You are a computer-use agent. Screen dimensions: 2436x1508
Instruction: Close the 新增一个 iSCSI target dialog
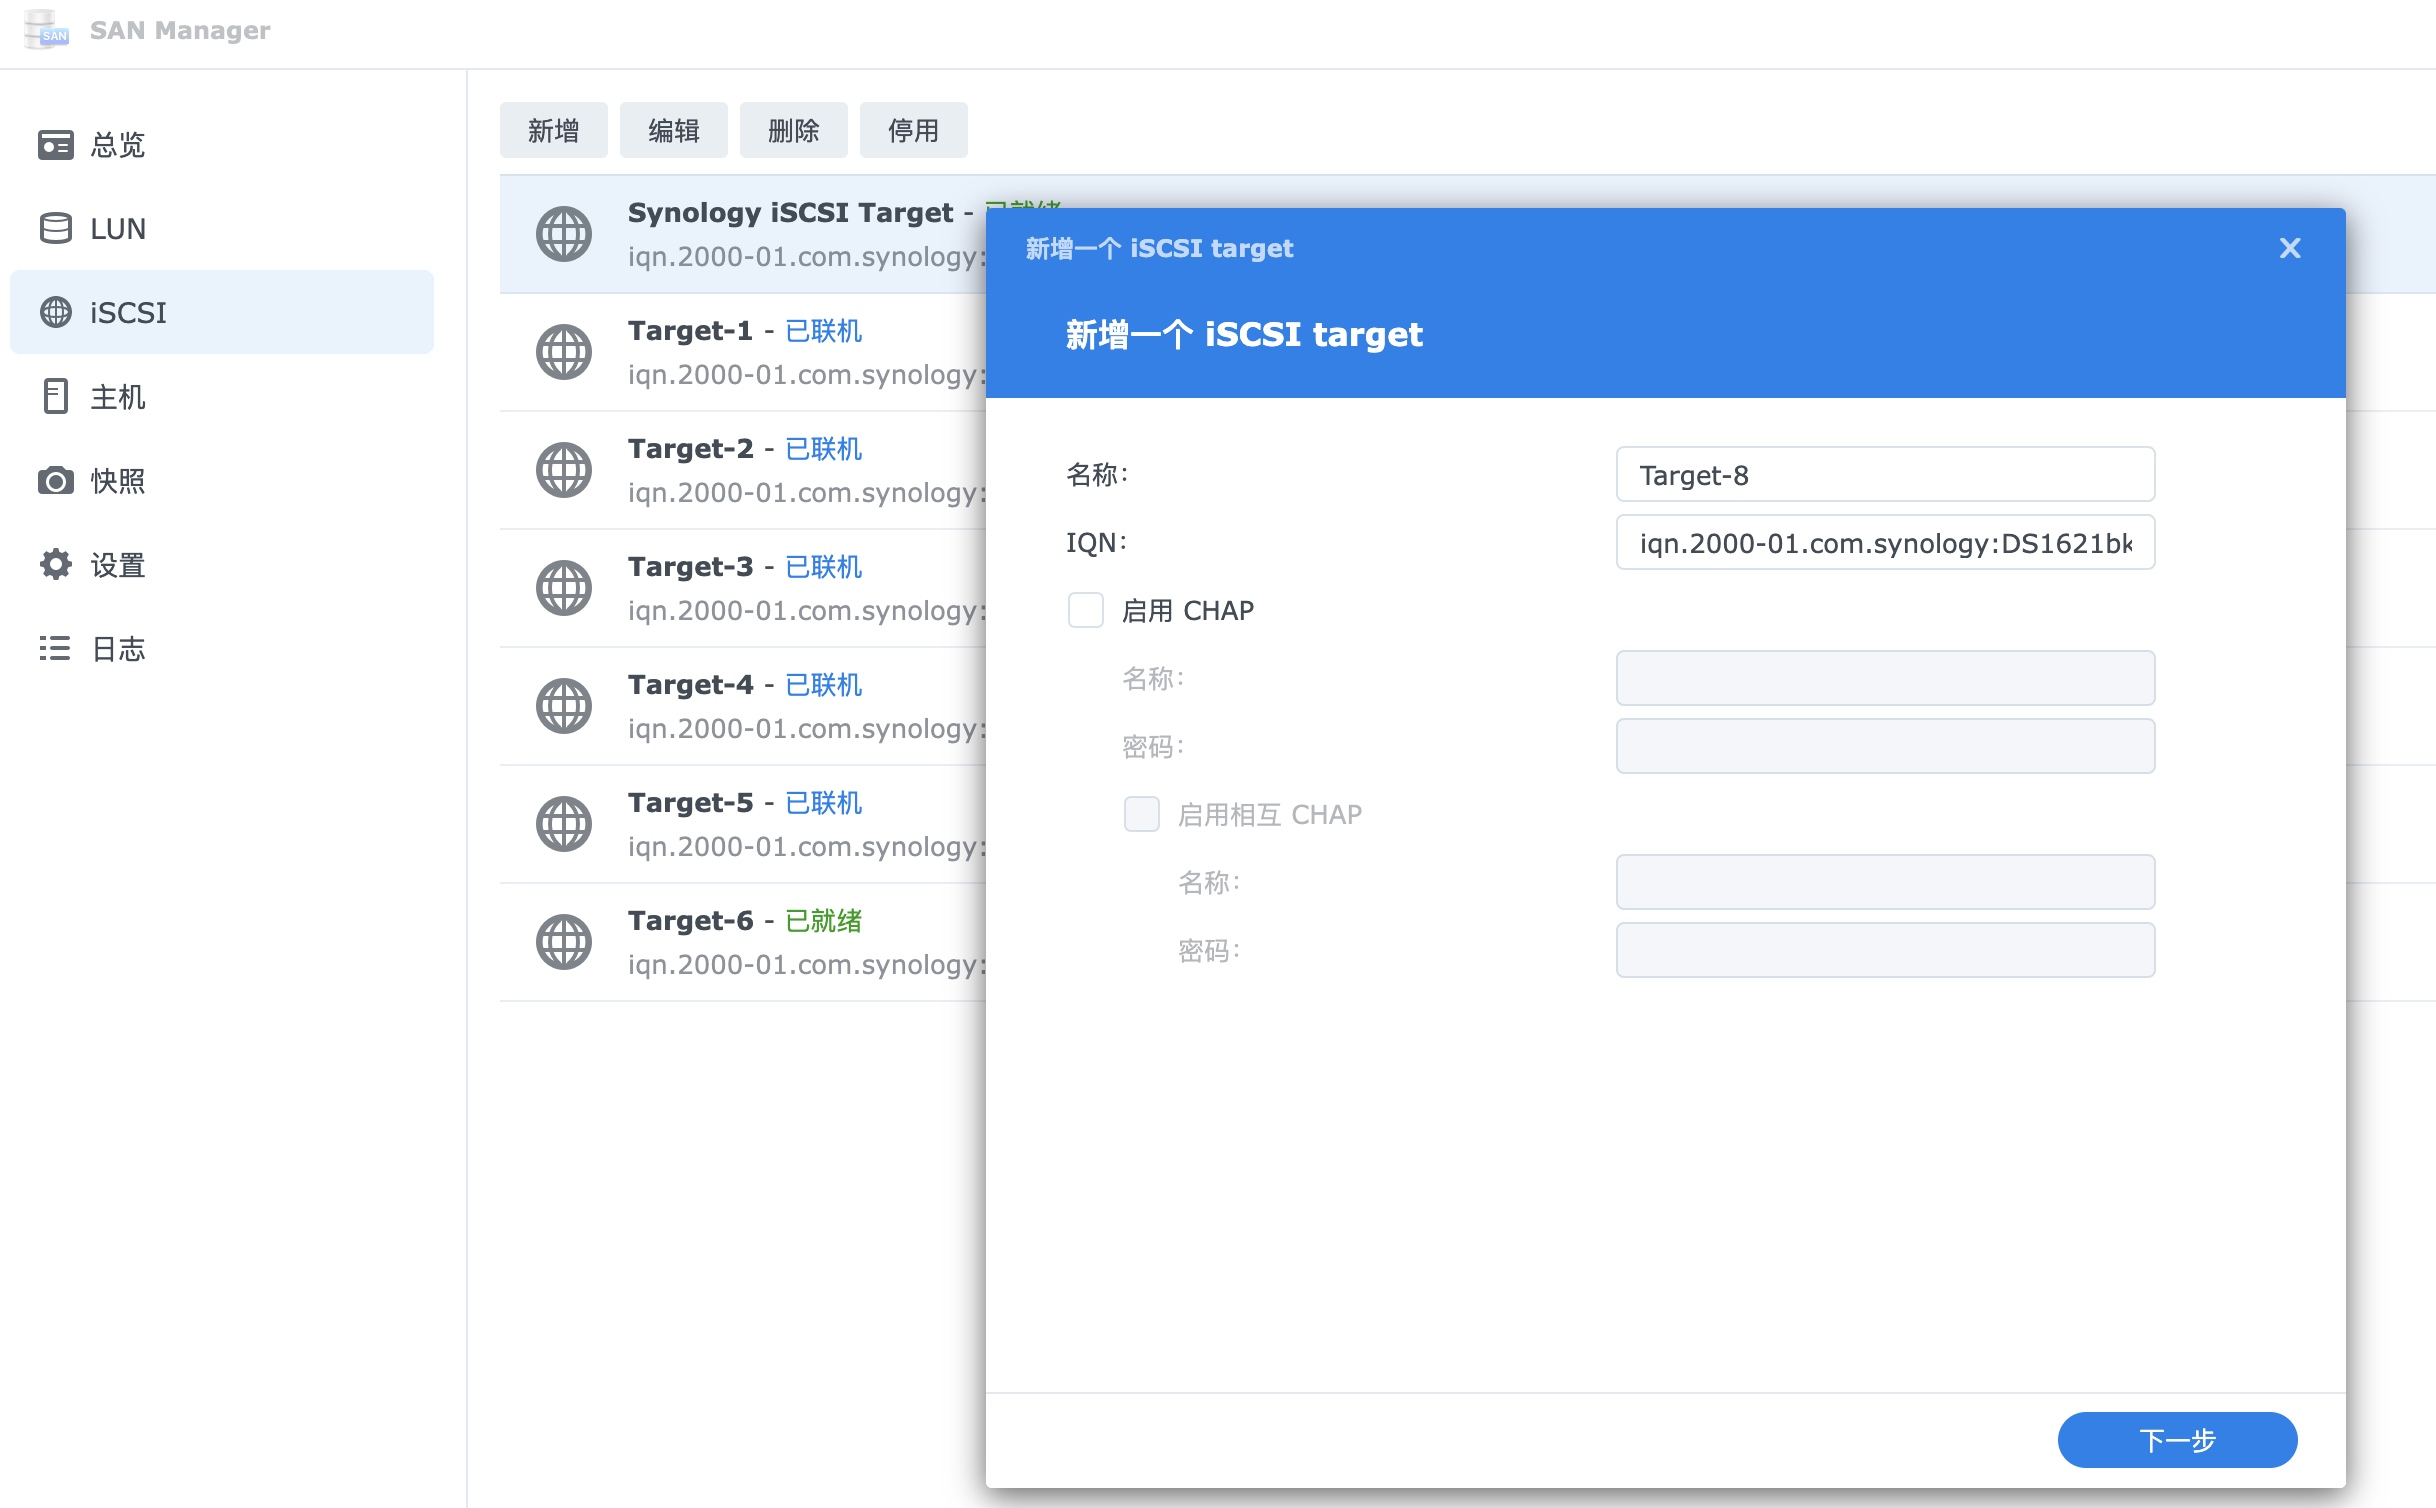pos(2290,248)
